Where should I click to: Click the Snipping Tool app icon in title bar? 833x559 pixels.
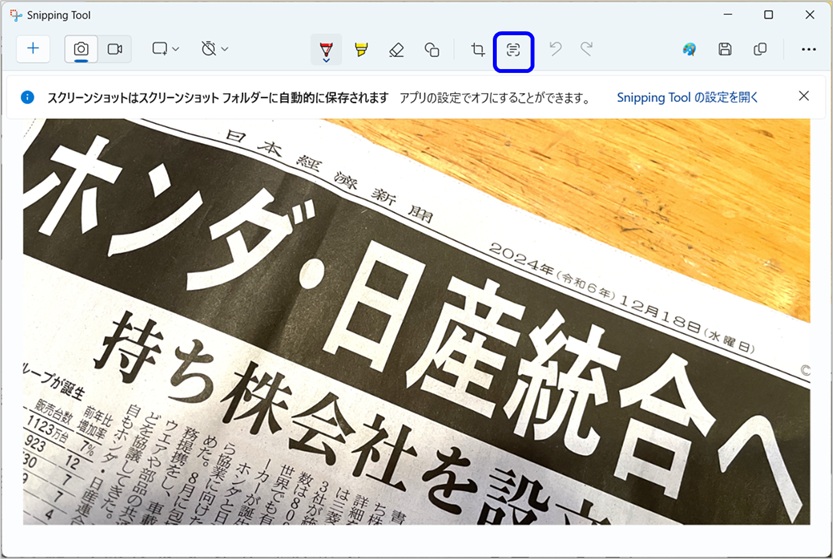point(16,15)
